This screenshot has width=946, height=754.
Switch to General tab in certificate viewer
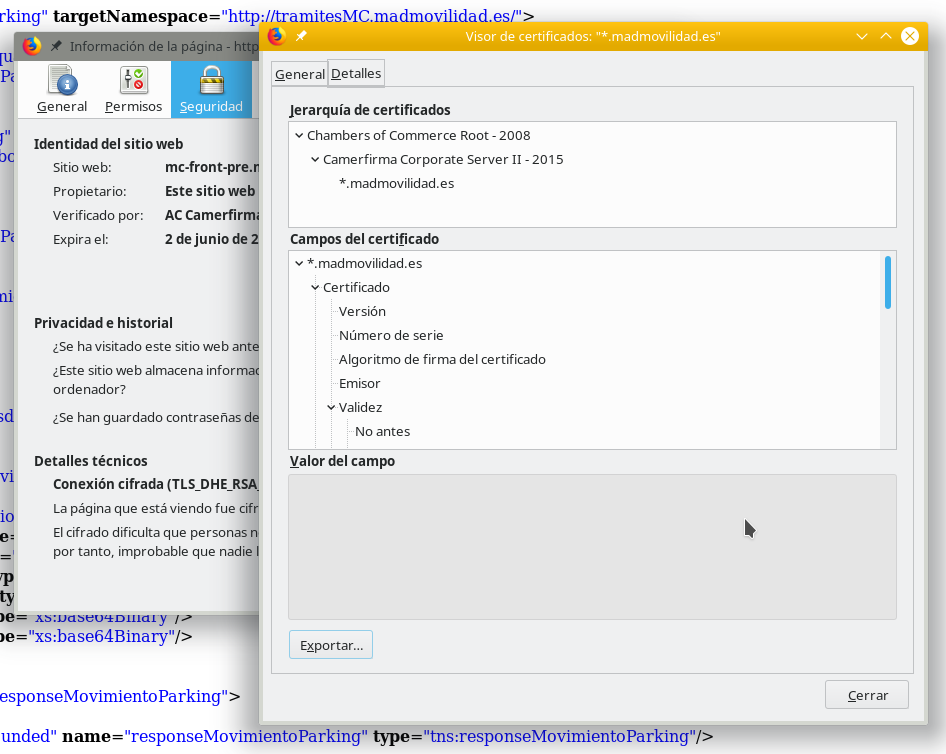point(300,74)
